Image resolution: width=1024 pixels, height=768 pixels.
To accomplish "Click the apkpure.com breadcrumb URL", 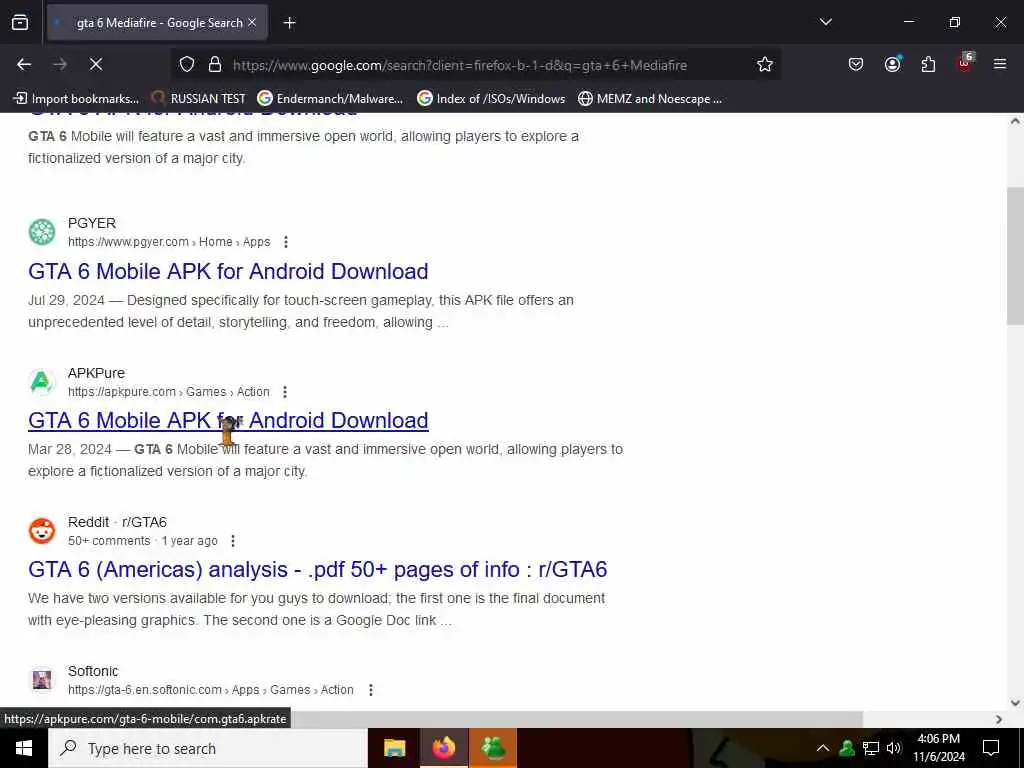I will 168,392.
